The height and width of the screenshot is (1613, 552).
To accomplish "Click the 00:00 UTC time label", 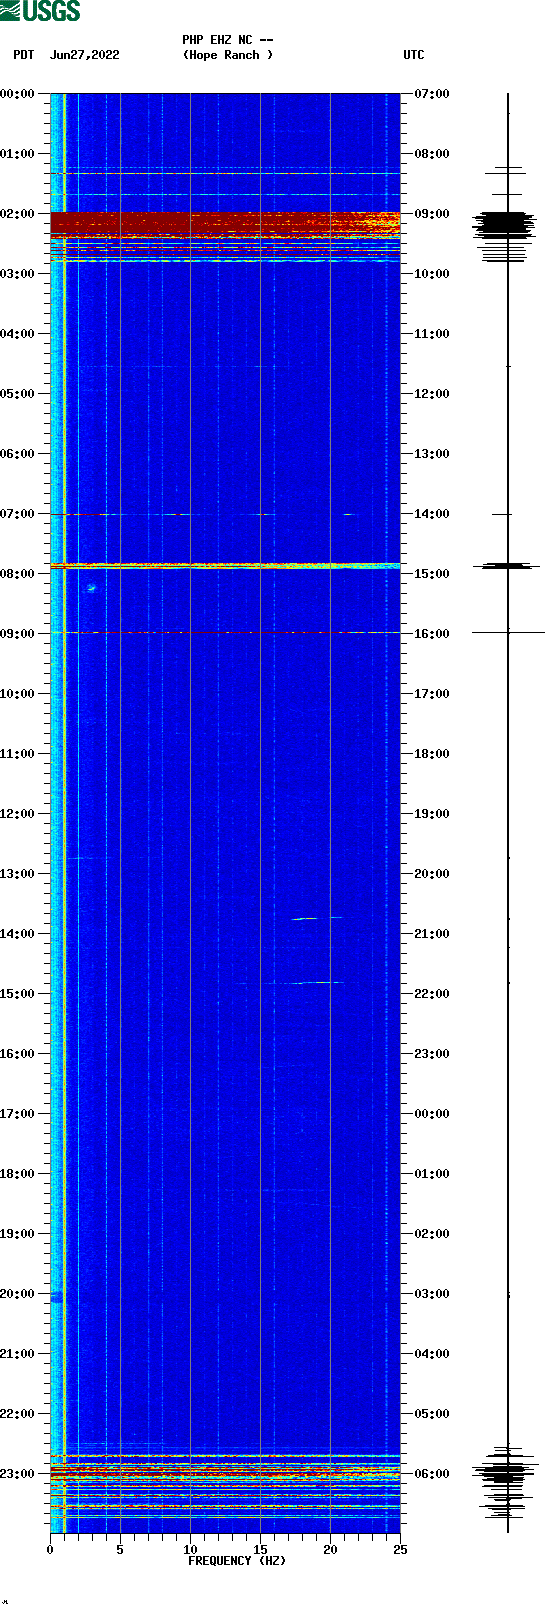I will (x=432, y=1114).
